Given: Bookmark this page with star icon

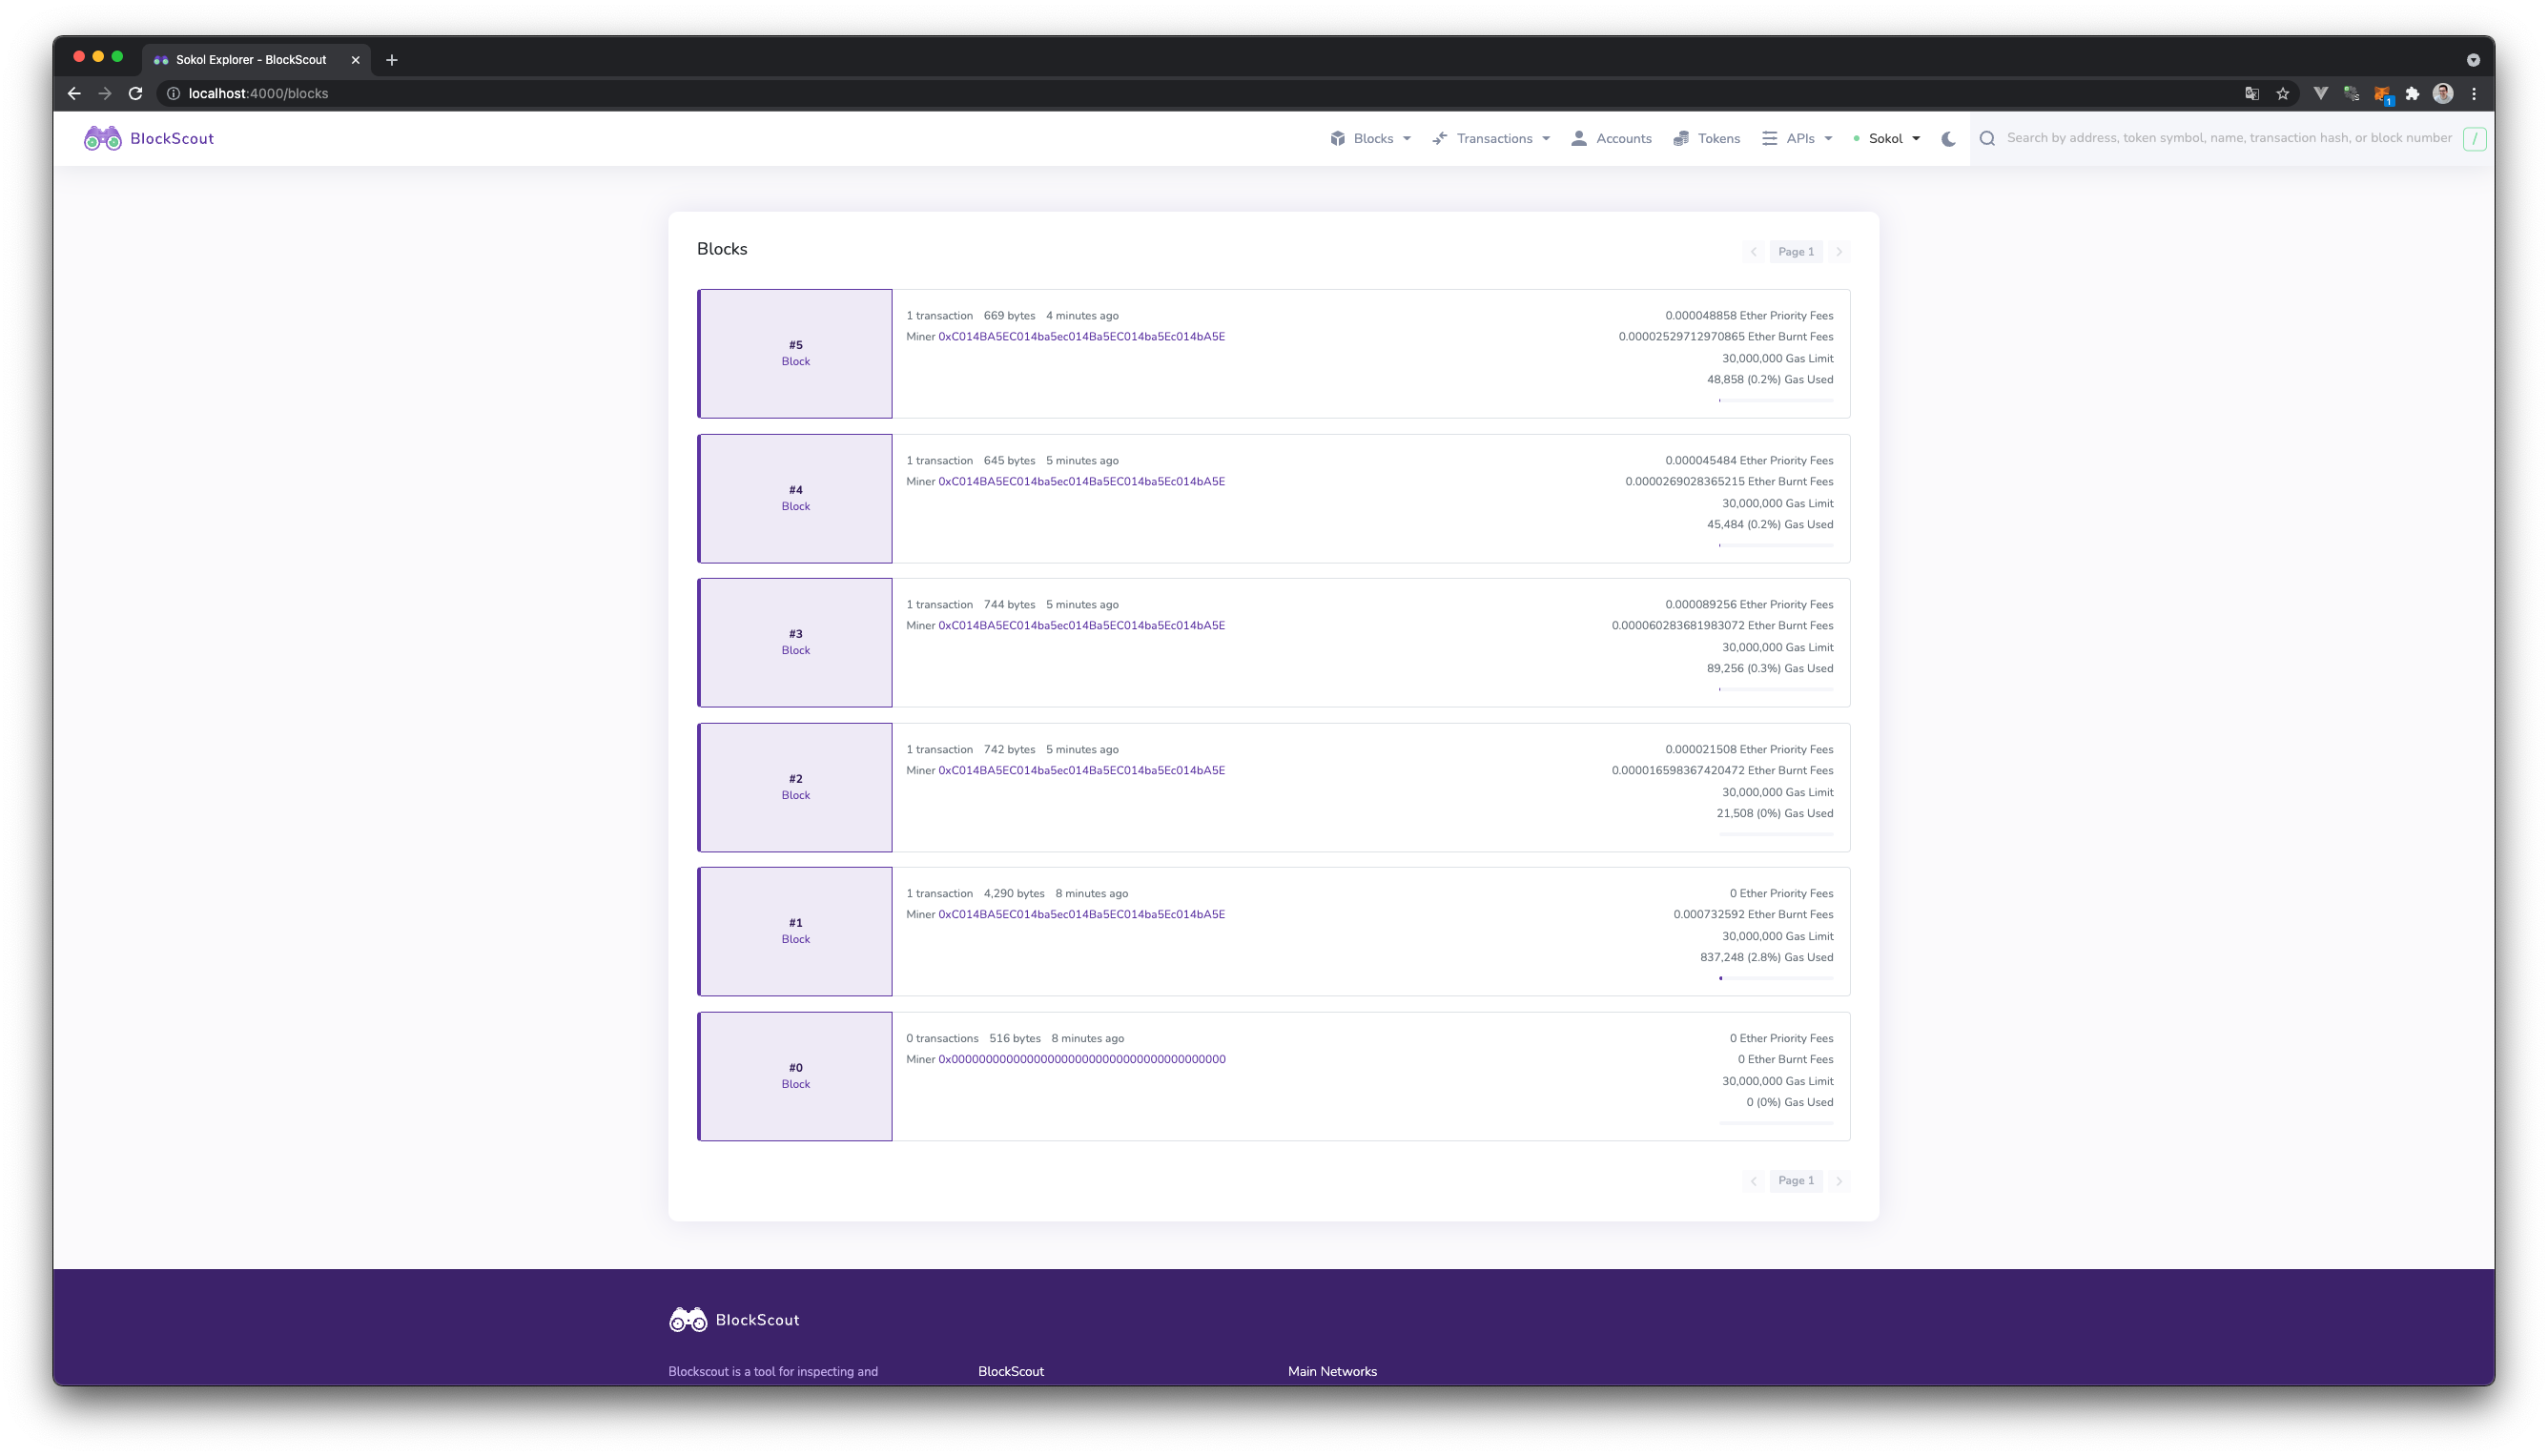Looking at the screenshot, I should 2283,93.
